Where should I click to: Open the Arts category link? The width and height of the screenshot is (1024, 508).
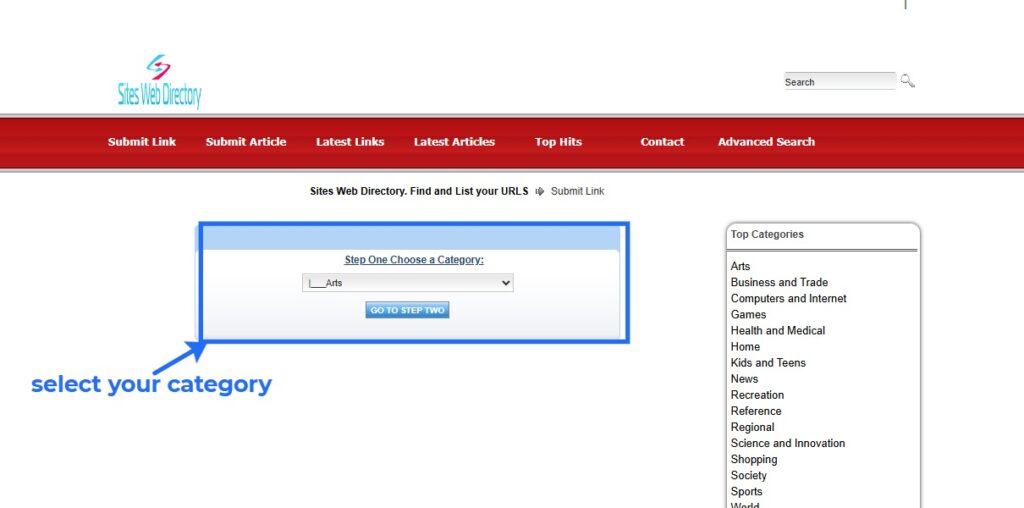[x=740, y=266]
